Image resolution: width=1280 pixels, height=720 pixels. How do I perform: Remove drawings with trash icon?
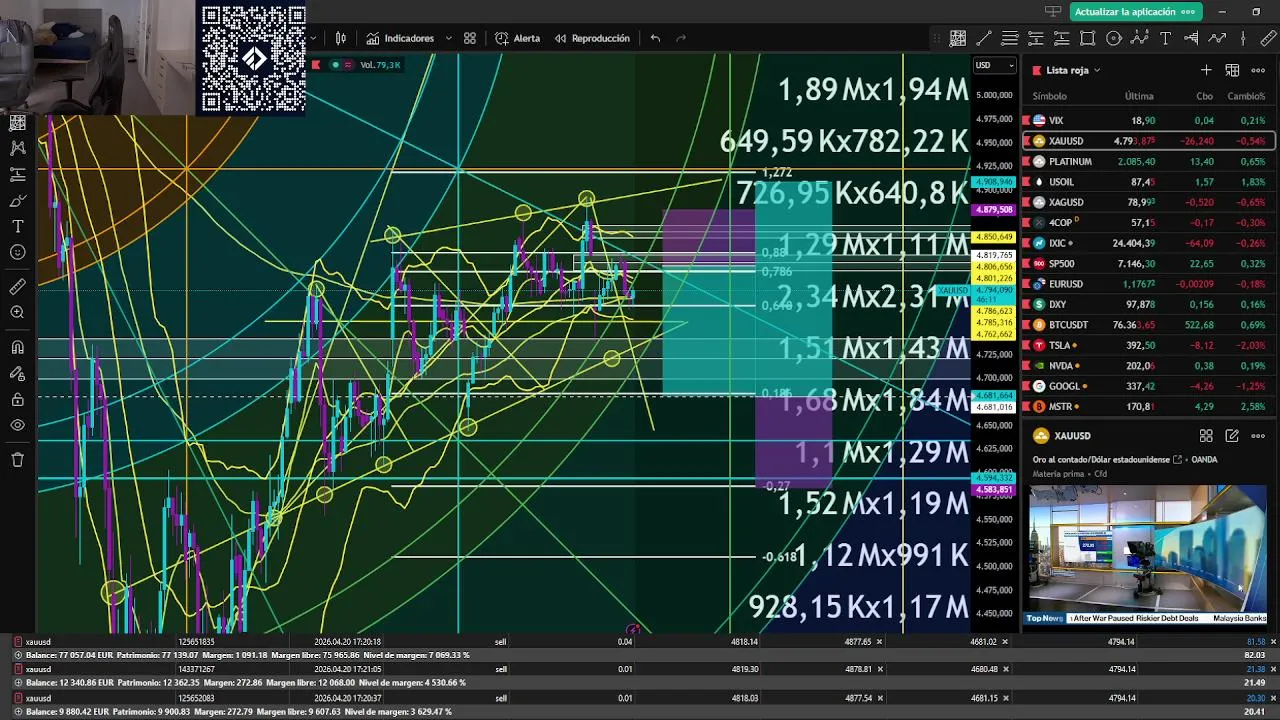pyautogui.click(x=17, y=460)
